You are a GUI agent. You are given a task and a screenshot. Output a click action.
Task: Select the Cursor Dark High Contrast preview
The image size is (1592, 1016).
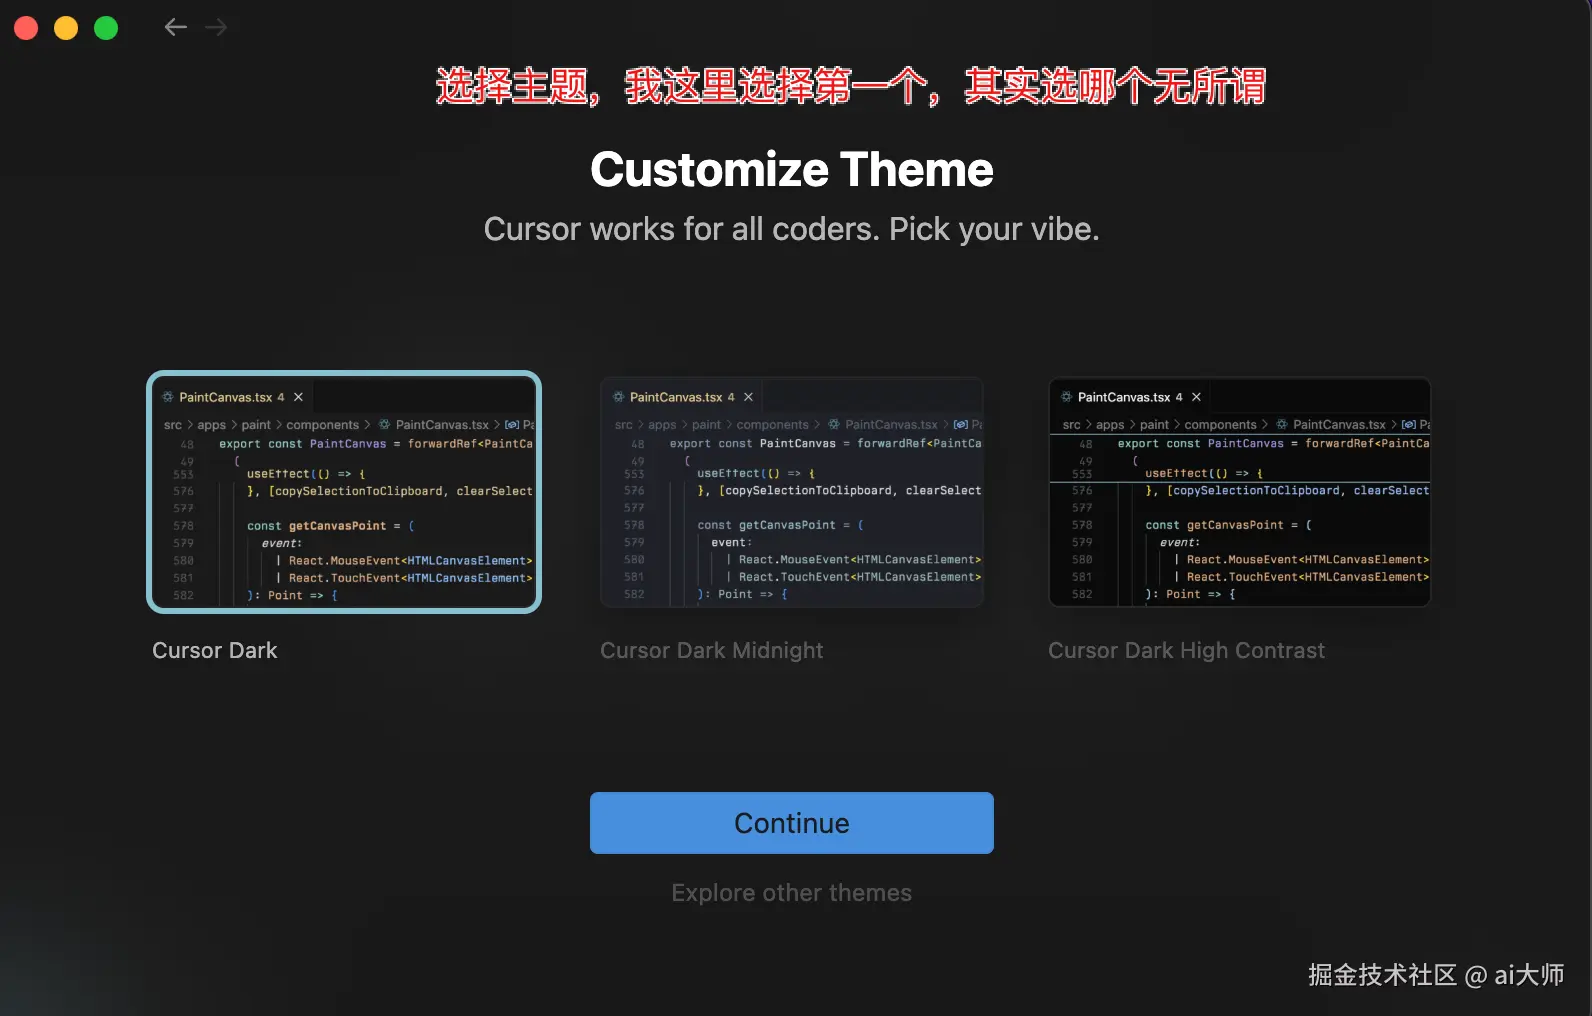(1240, 492)
